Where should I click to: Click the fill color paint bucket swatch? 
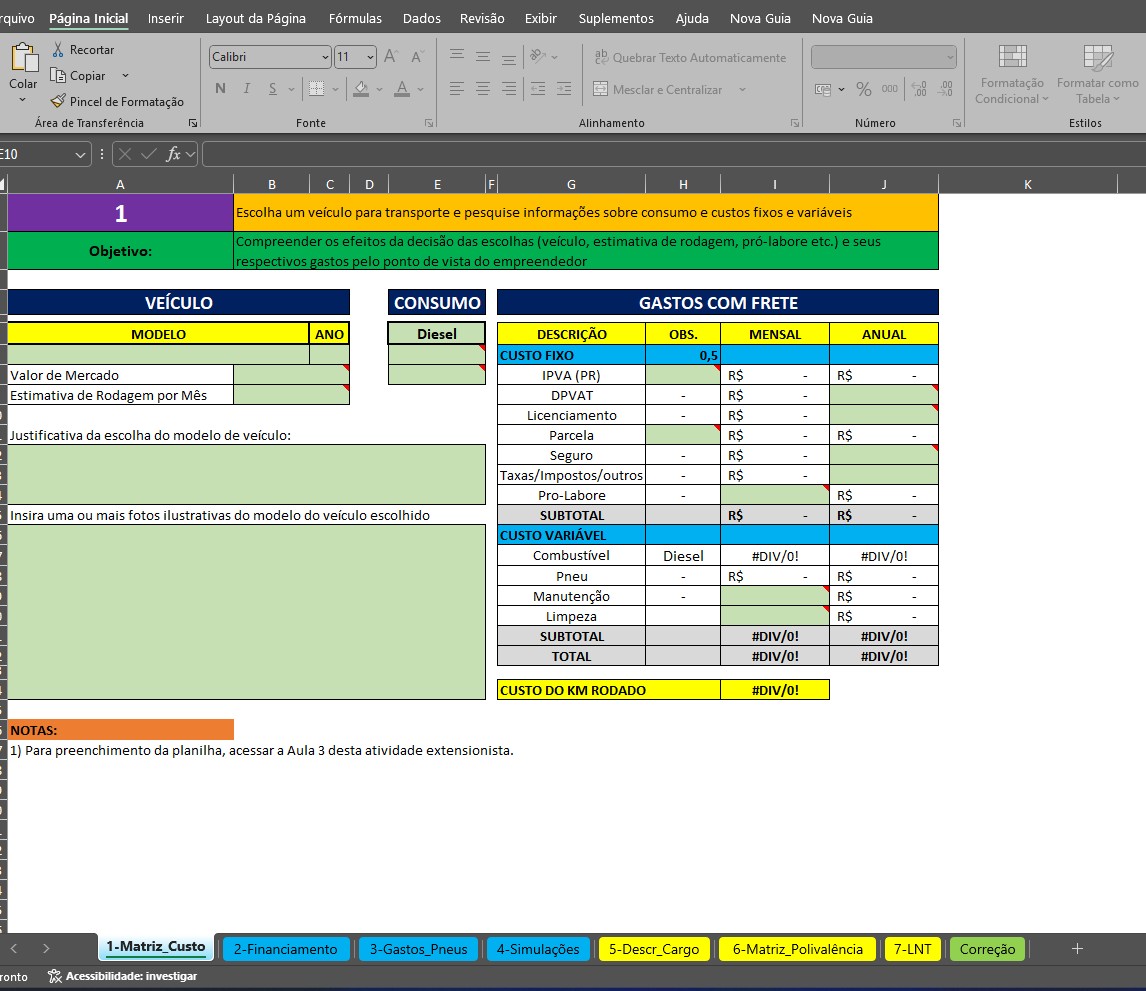[x=362, y=89]
